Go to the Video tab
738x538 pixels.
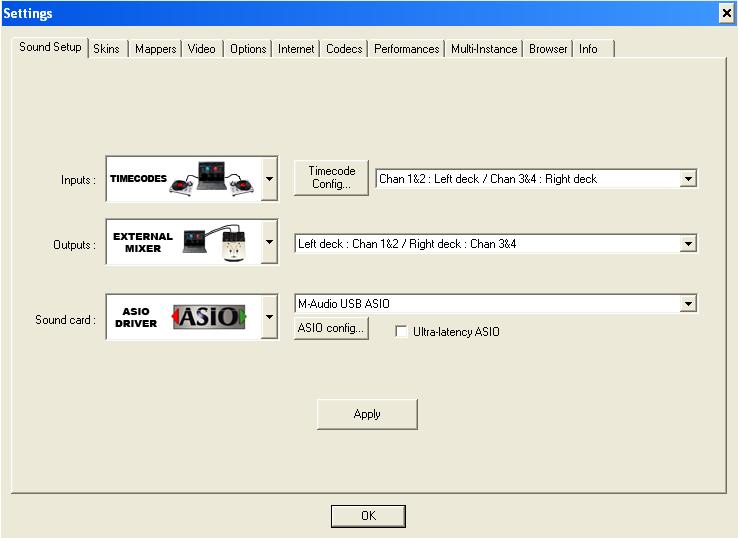click(201, 49)
